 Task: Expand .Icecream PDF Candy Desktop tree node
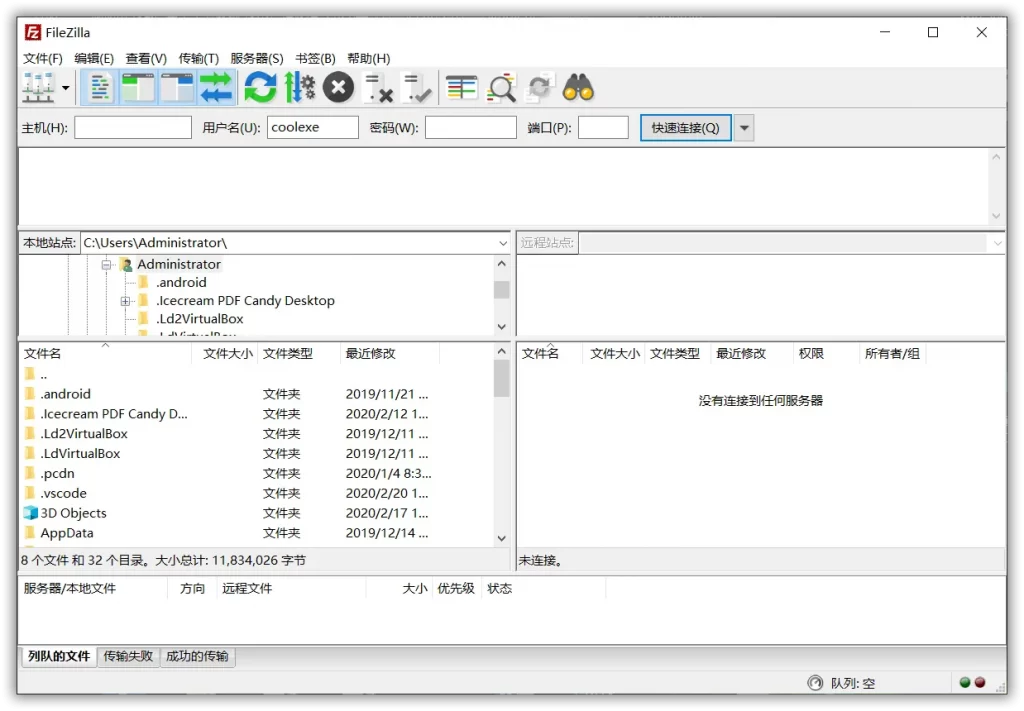125,302
